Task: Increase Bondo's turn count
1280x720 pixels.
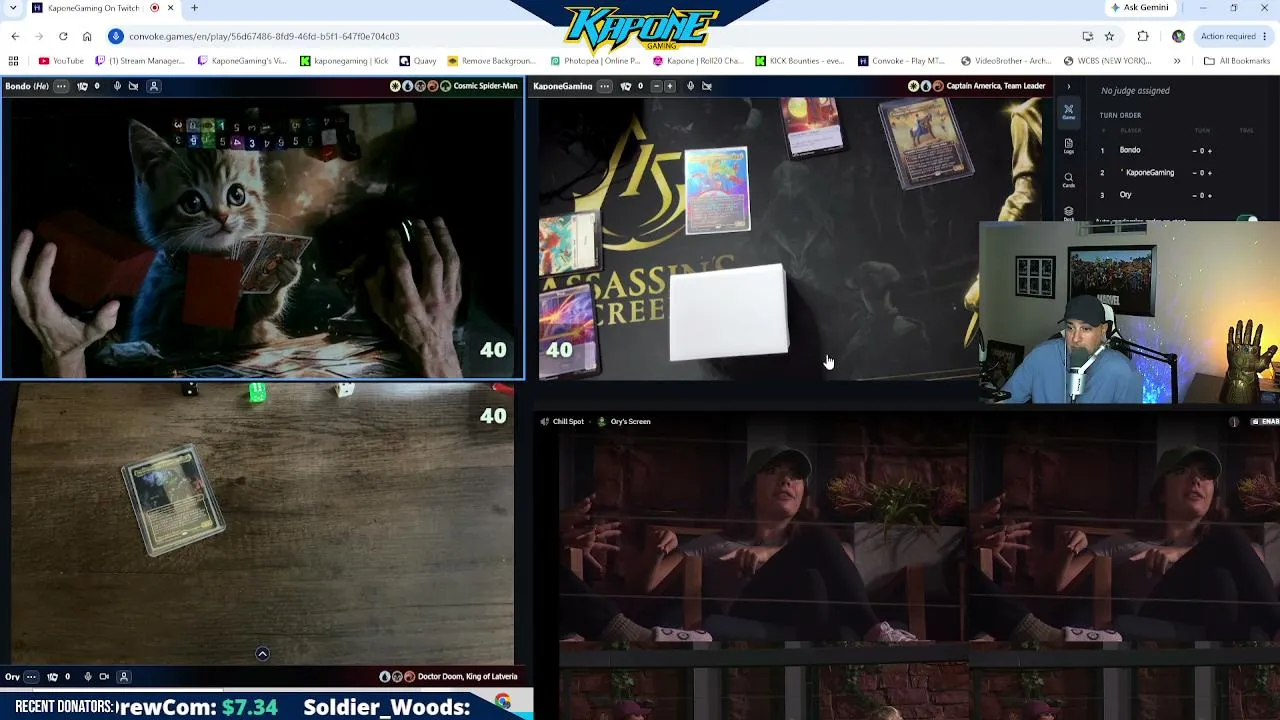Action: click(1209, 151)
